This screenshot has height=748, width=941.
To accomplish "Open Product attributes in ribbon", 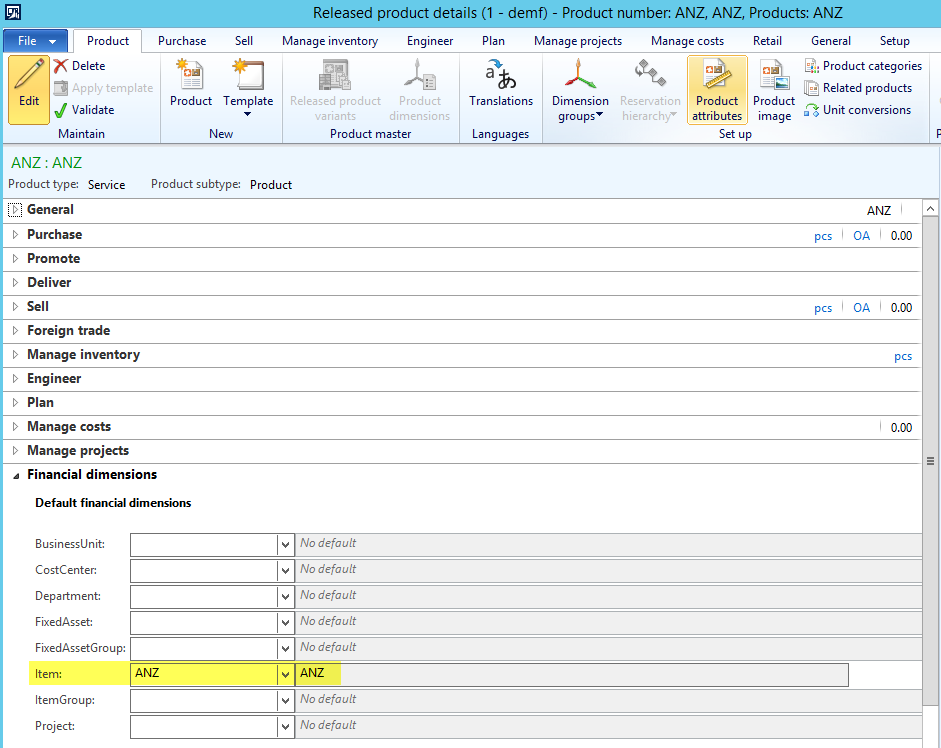I will point(717,88).
